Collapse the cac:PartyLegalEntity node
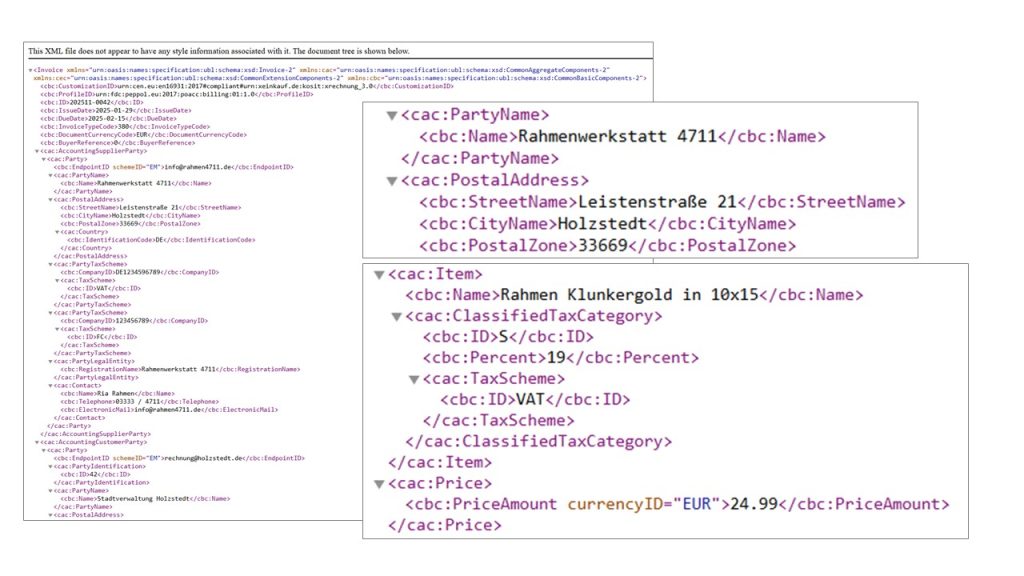Screen dimensions: 1024x576 click(51, 361)
